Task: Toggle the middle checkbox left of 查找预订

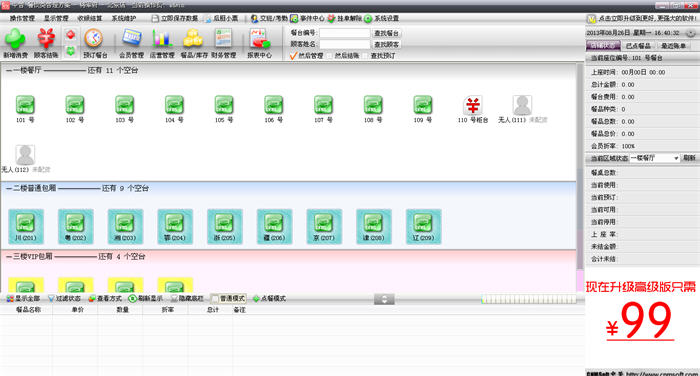Action: (x=330, y=56)
